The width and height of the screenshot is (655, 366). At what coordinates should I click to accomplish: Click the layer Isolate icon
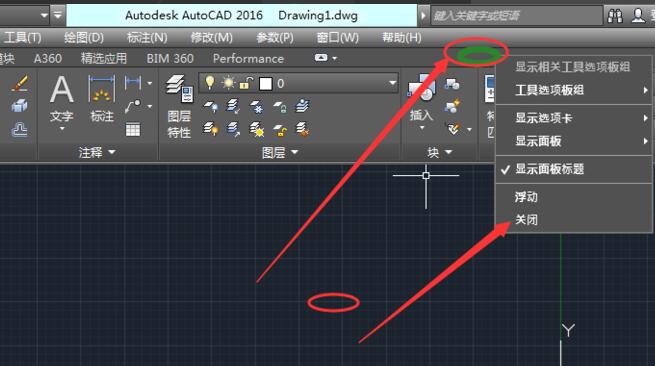coord(233,106)
